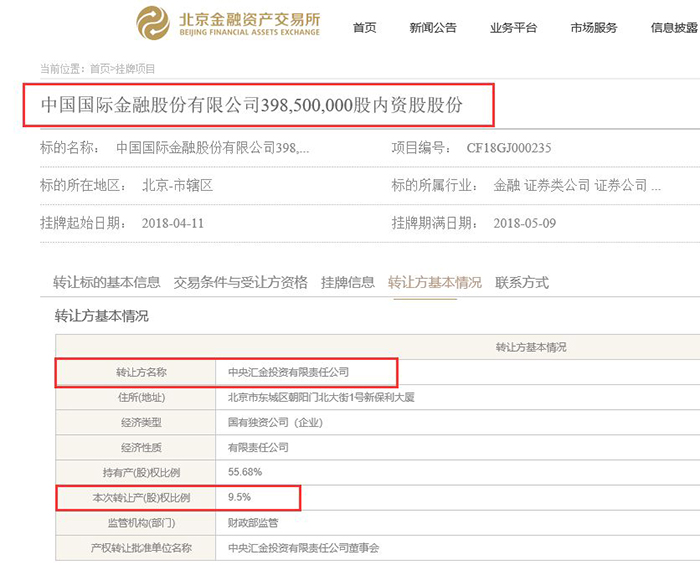The width and height of the screenshot is (700, 565).
Task: Select the 经济性质 value 有限责任公司
Action: 258,447
